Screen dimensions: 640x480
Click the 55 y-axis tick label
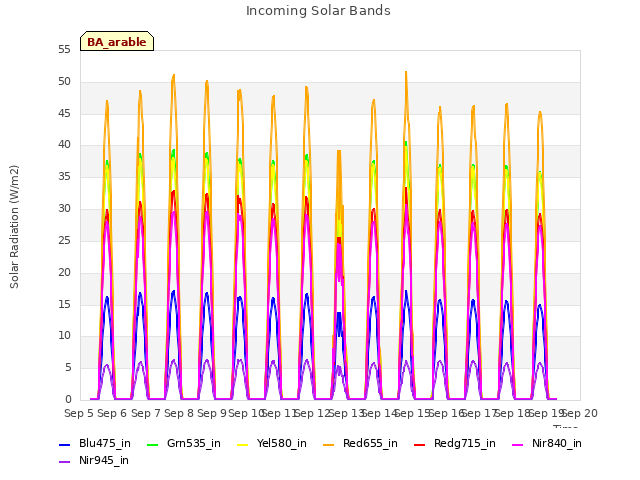[x=64, y=50]
